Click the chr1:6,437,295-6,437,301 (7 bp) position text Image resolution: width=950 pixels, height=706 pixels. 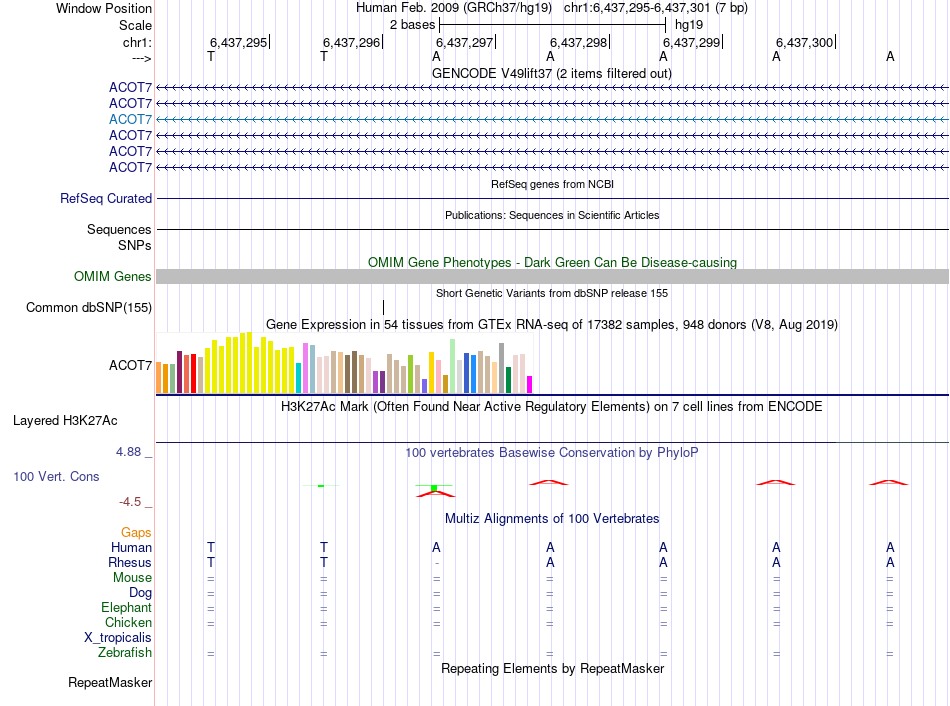(656, 8)
